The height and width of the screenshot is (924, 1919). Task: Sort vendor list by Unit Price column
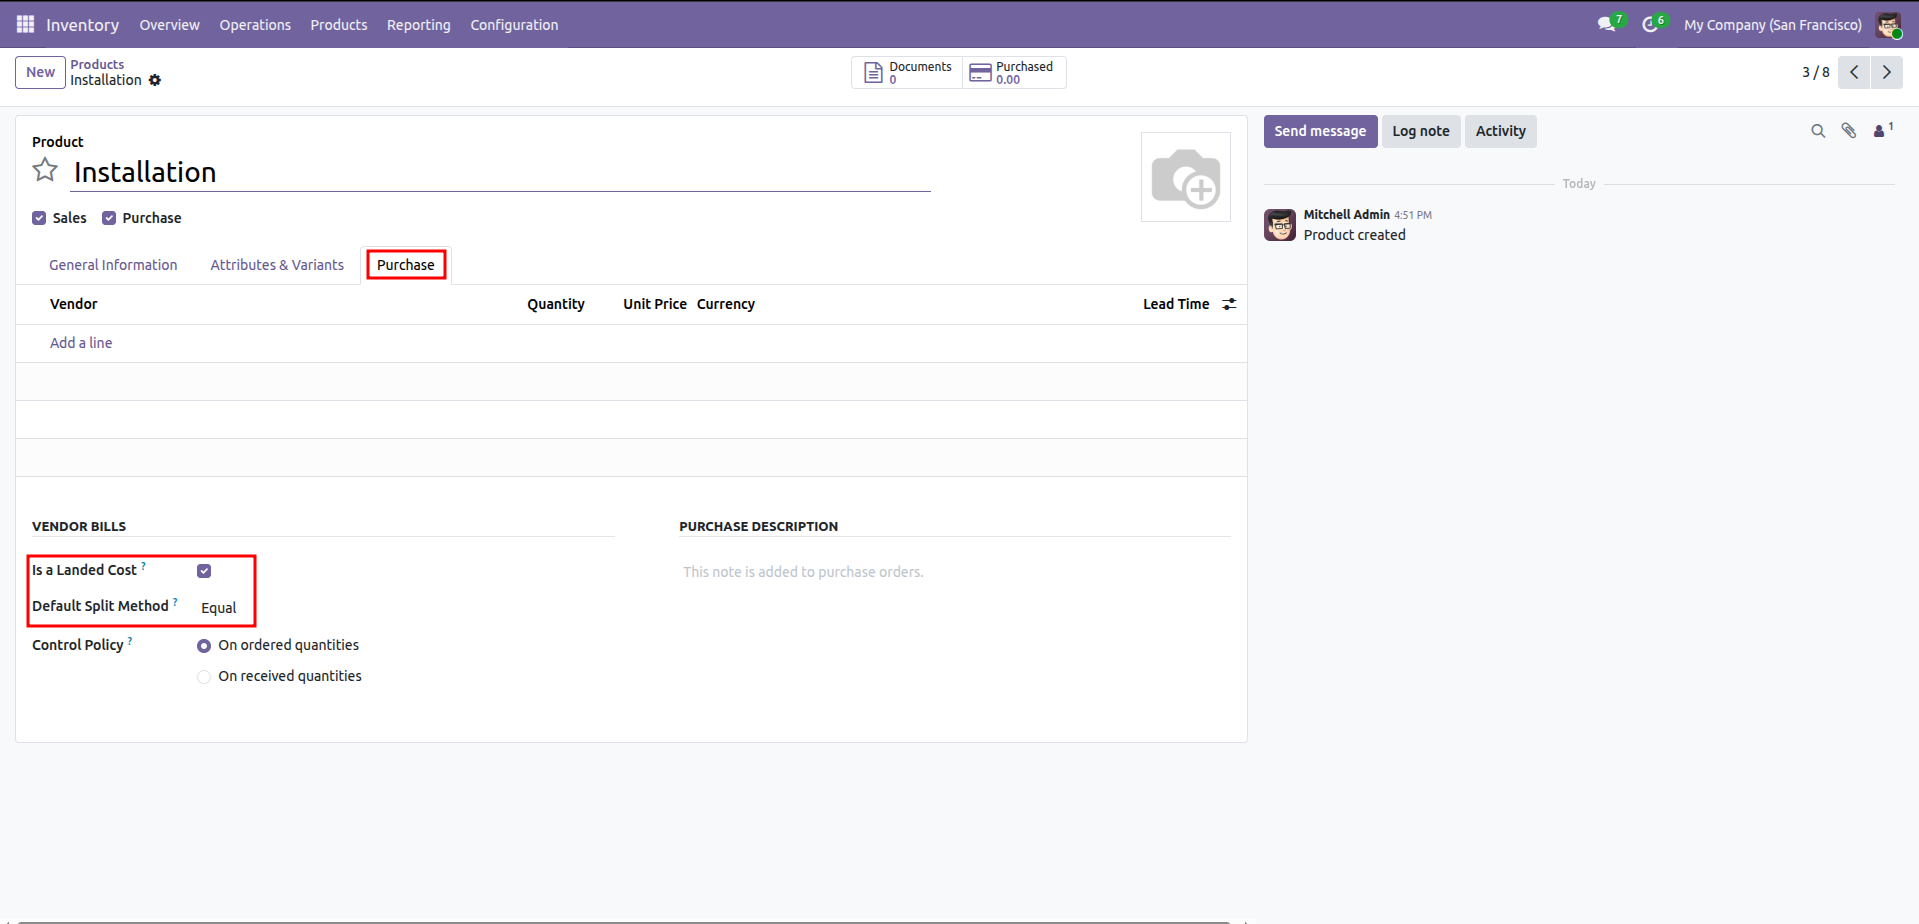(655, 304)
